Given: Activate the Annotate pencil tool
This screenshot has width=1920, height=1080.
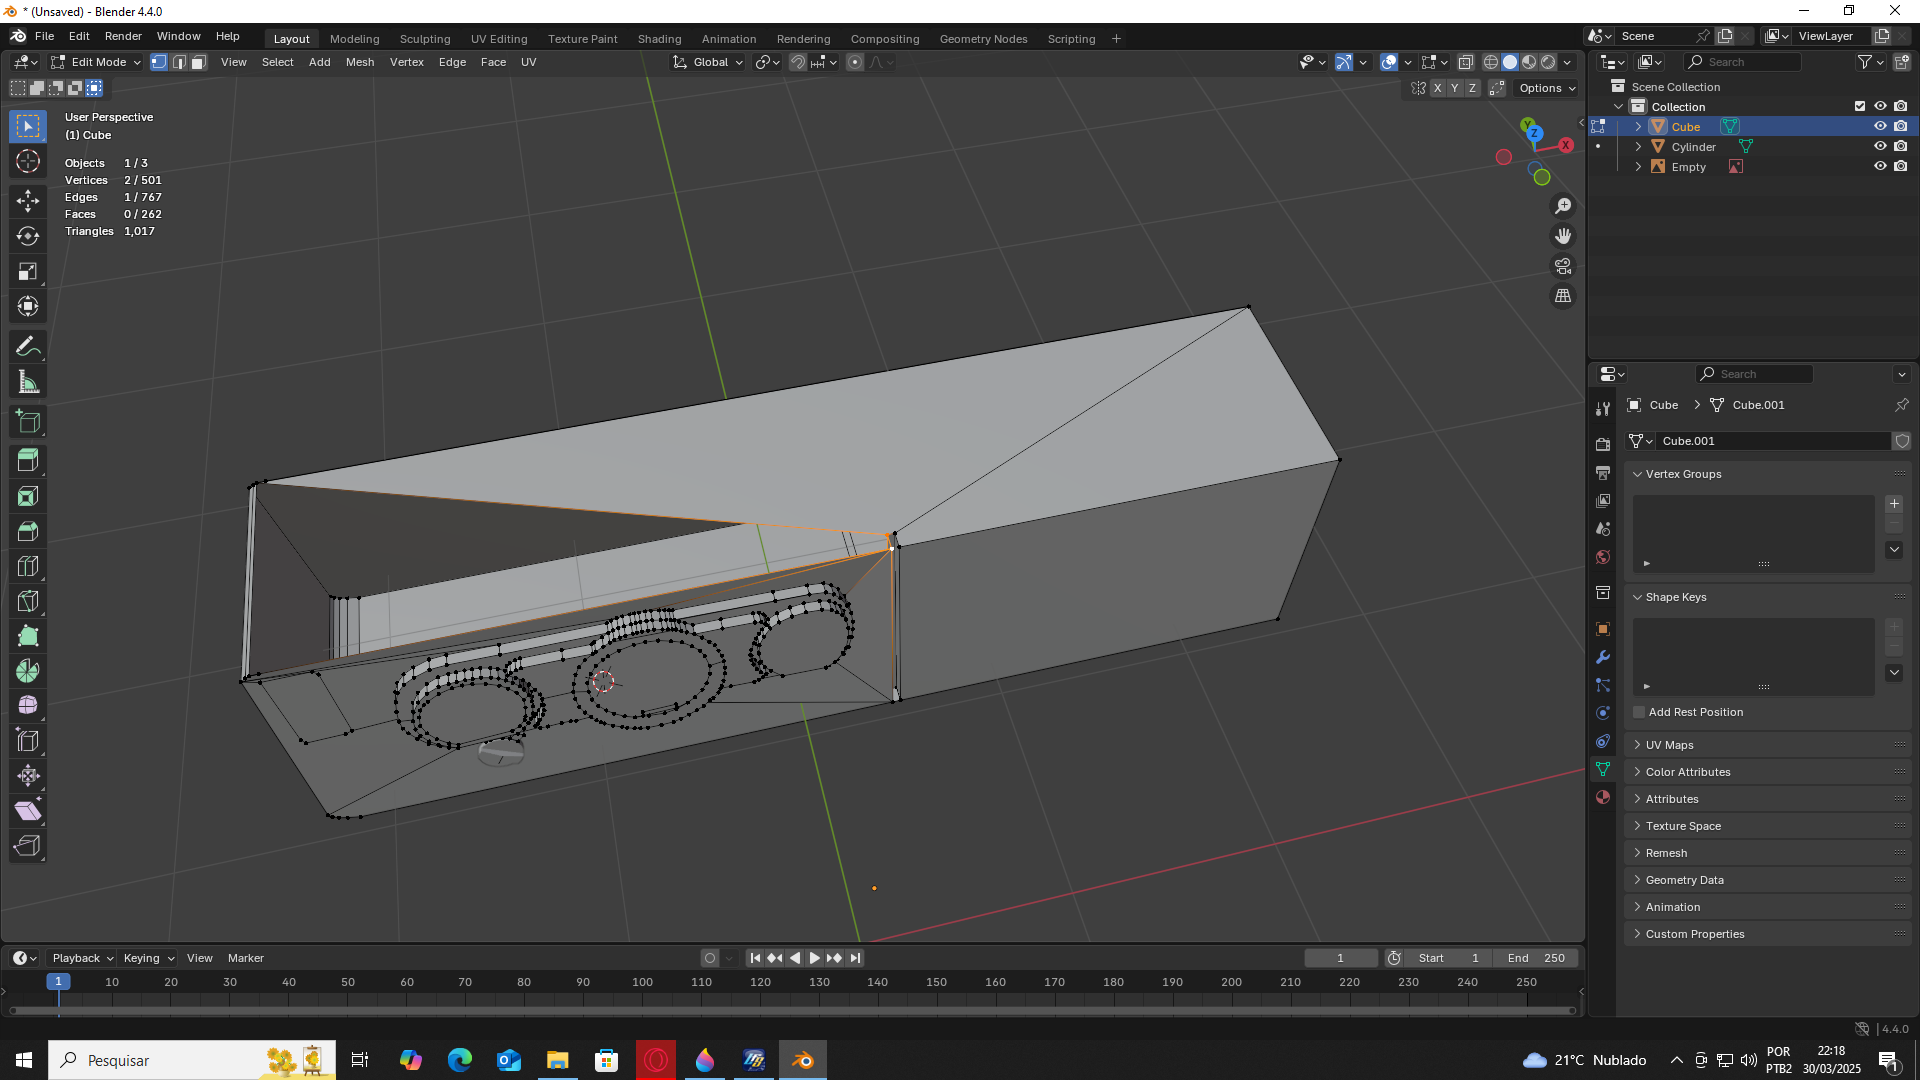Looking at the screenshot, I should (x=28, y=347).
